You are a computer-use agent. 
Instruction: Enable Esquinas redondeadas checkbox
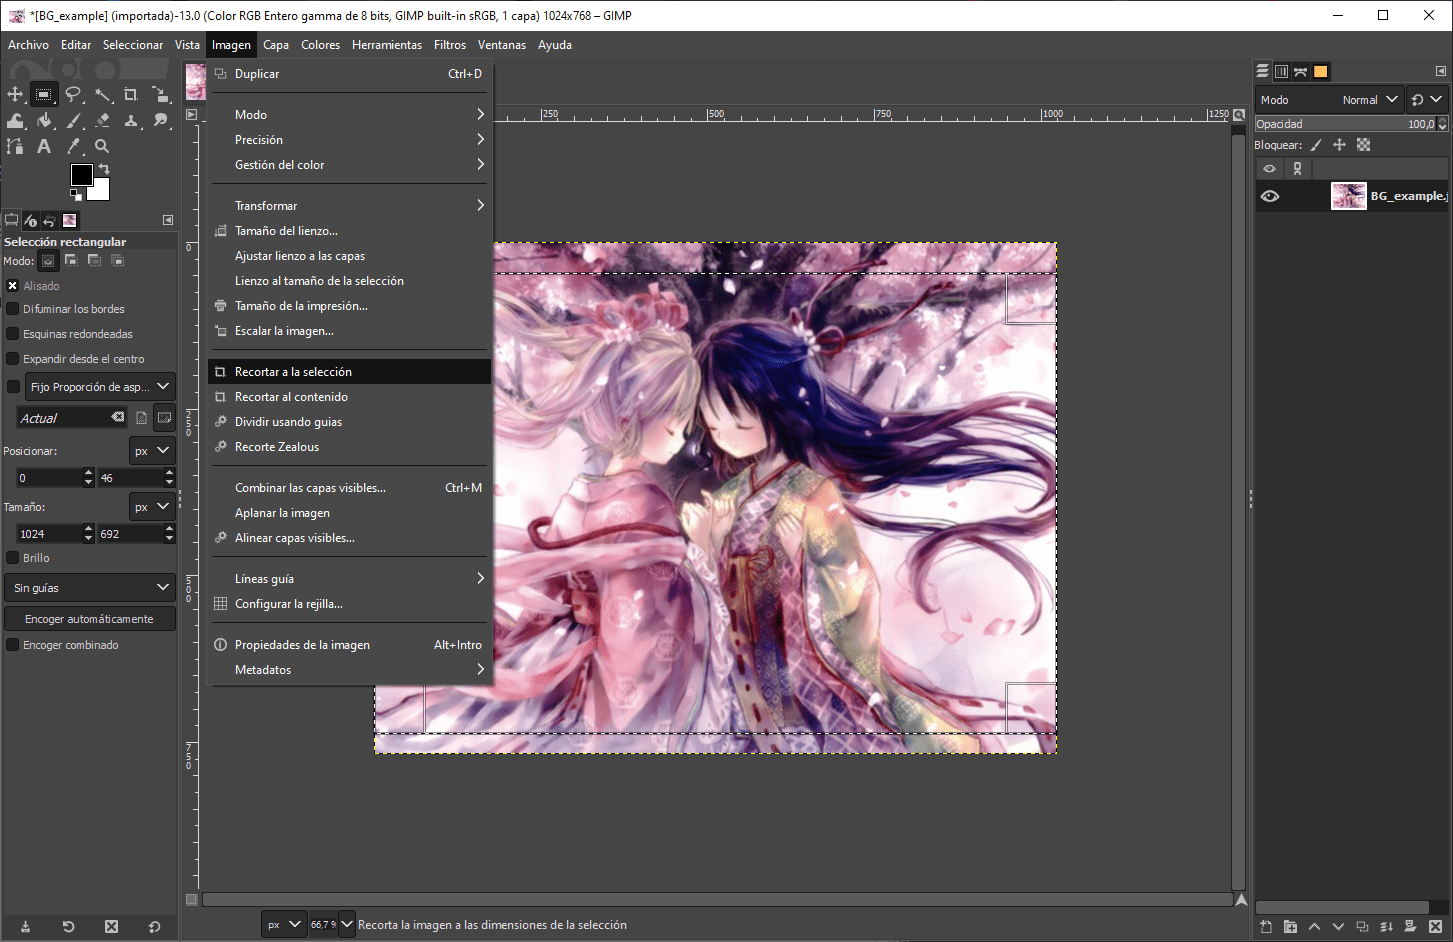(13, 334)
